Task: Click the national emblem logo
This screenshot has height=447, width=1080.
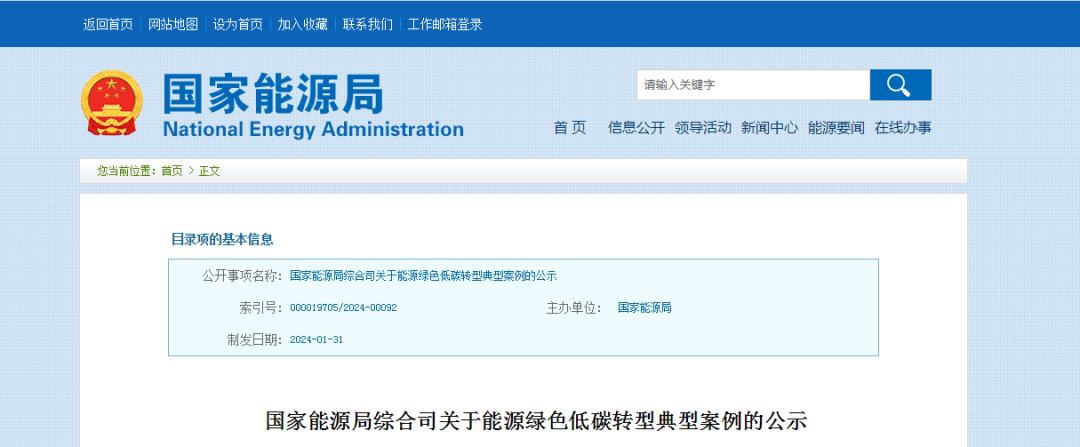Action: (x=110, y=103)
